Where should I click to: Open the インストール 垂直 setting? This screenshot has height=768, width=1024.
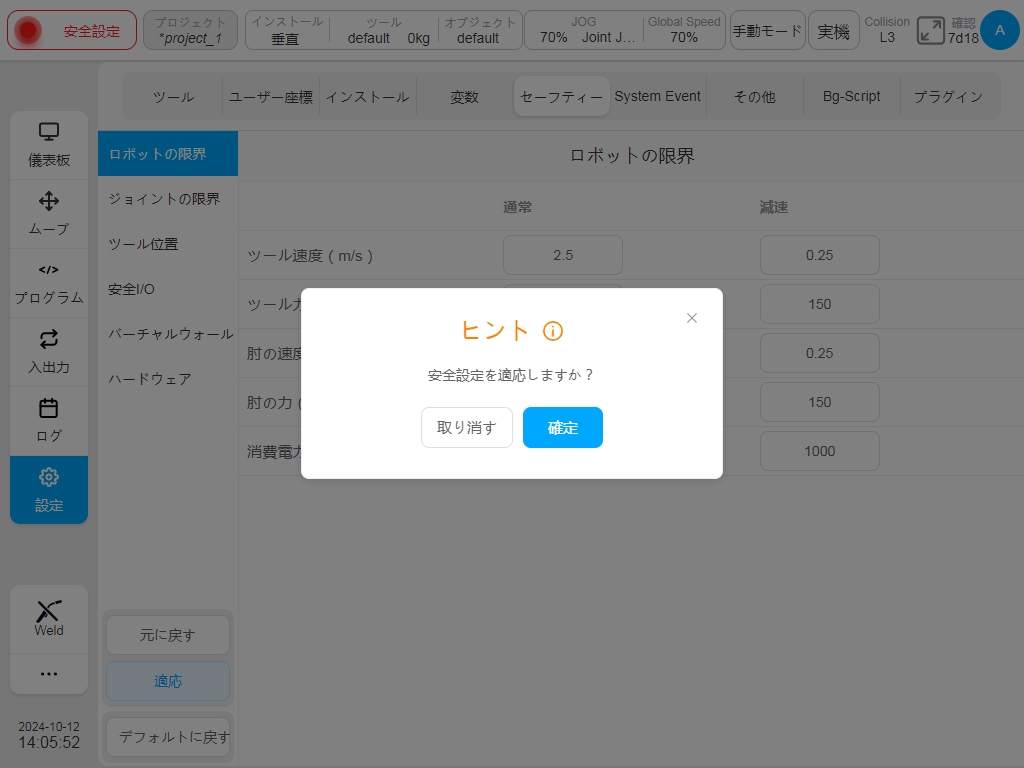287,31
